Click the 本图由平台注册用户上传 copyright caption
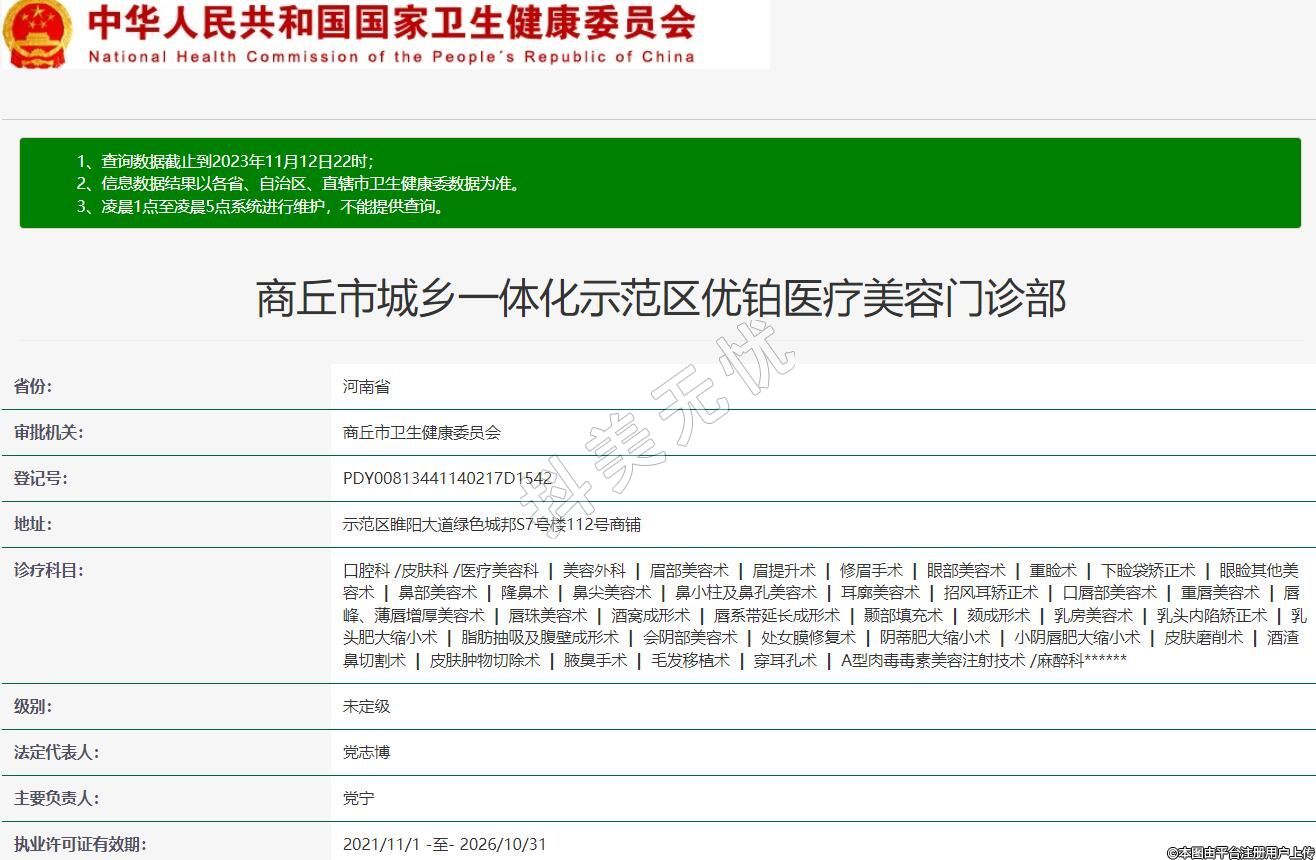This screenshot has height=860, width=1316. (1239, 852)
